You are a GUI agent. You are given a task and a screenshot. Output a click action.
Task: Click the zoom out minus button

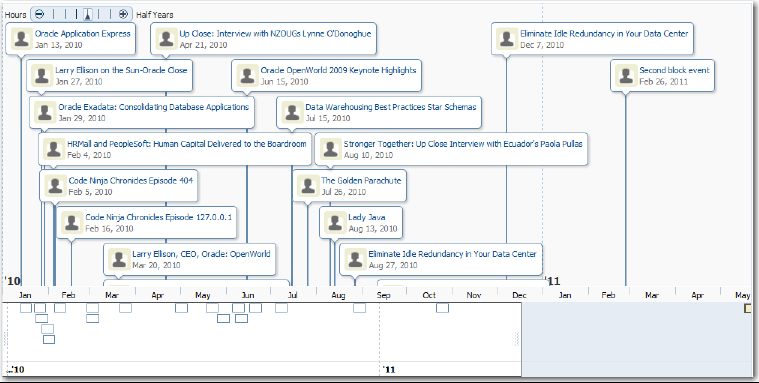[40, 15]
